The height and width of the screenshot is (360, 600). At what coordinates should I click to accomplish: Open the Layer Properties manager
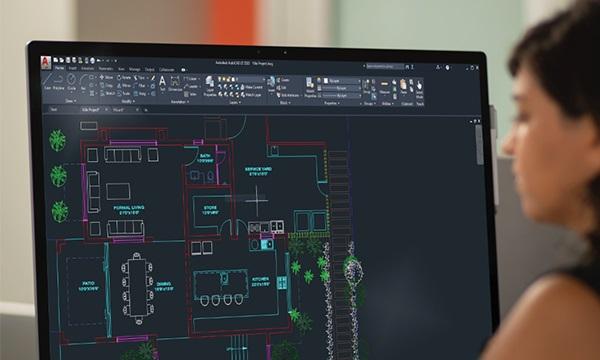pos(209,86)
